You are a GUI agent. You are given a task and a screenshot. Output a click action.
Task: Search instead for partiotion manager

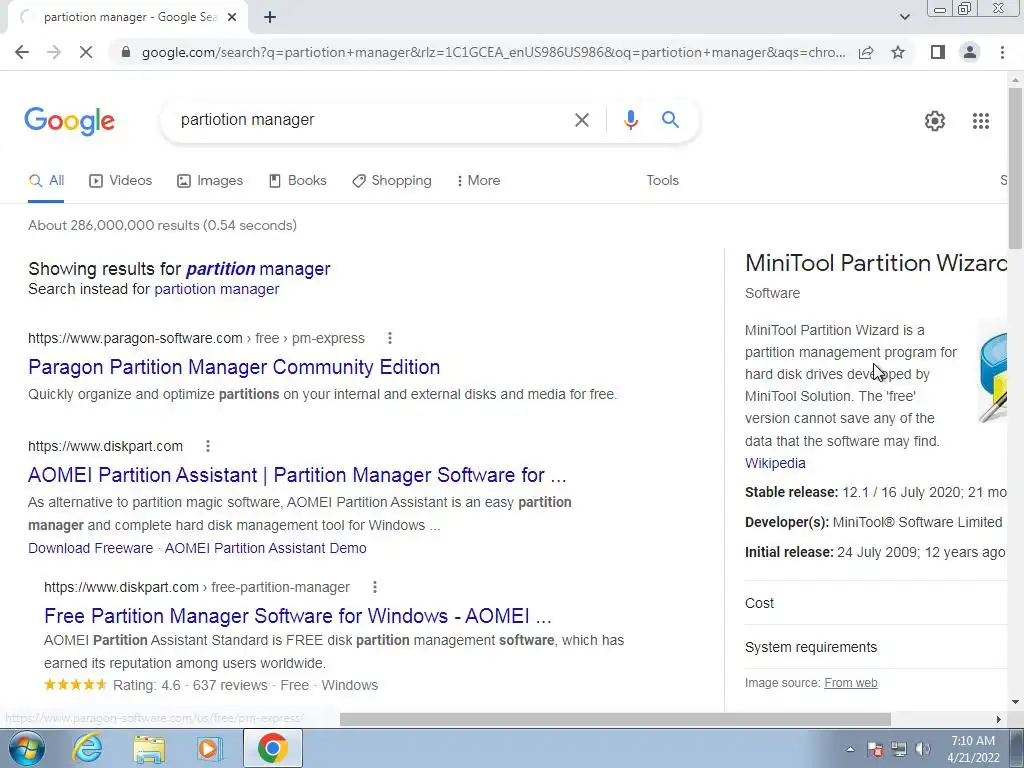tap(216, 289)
